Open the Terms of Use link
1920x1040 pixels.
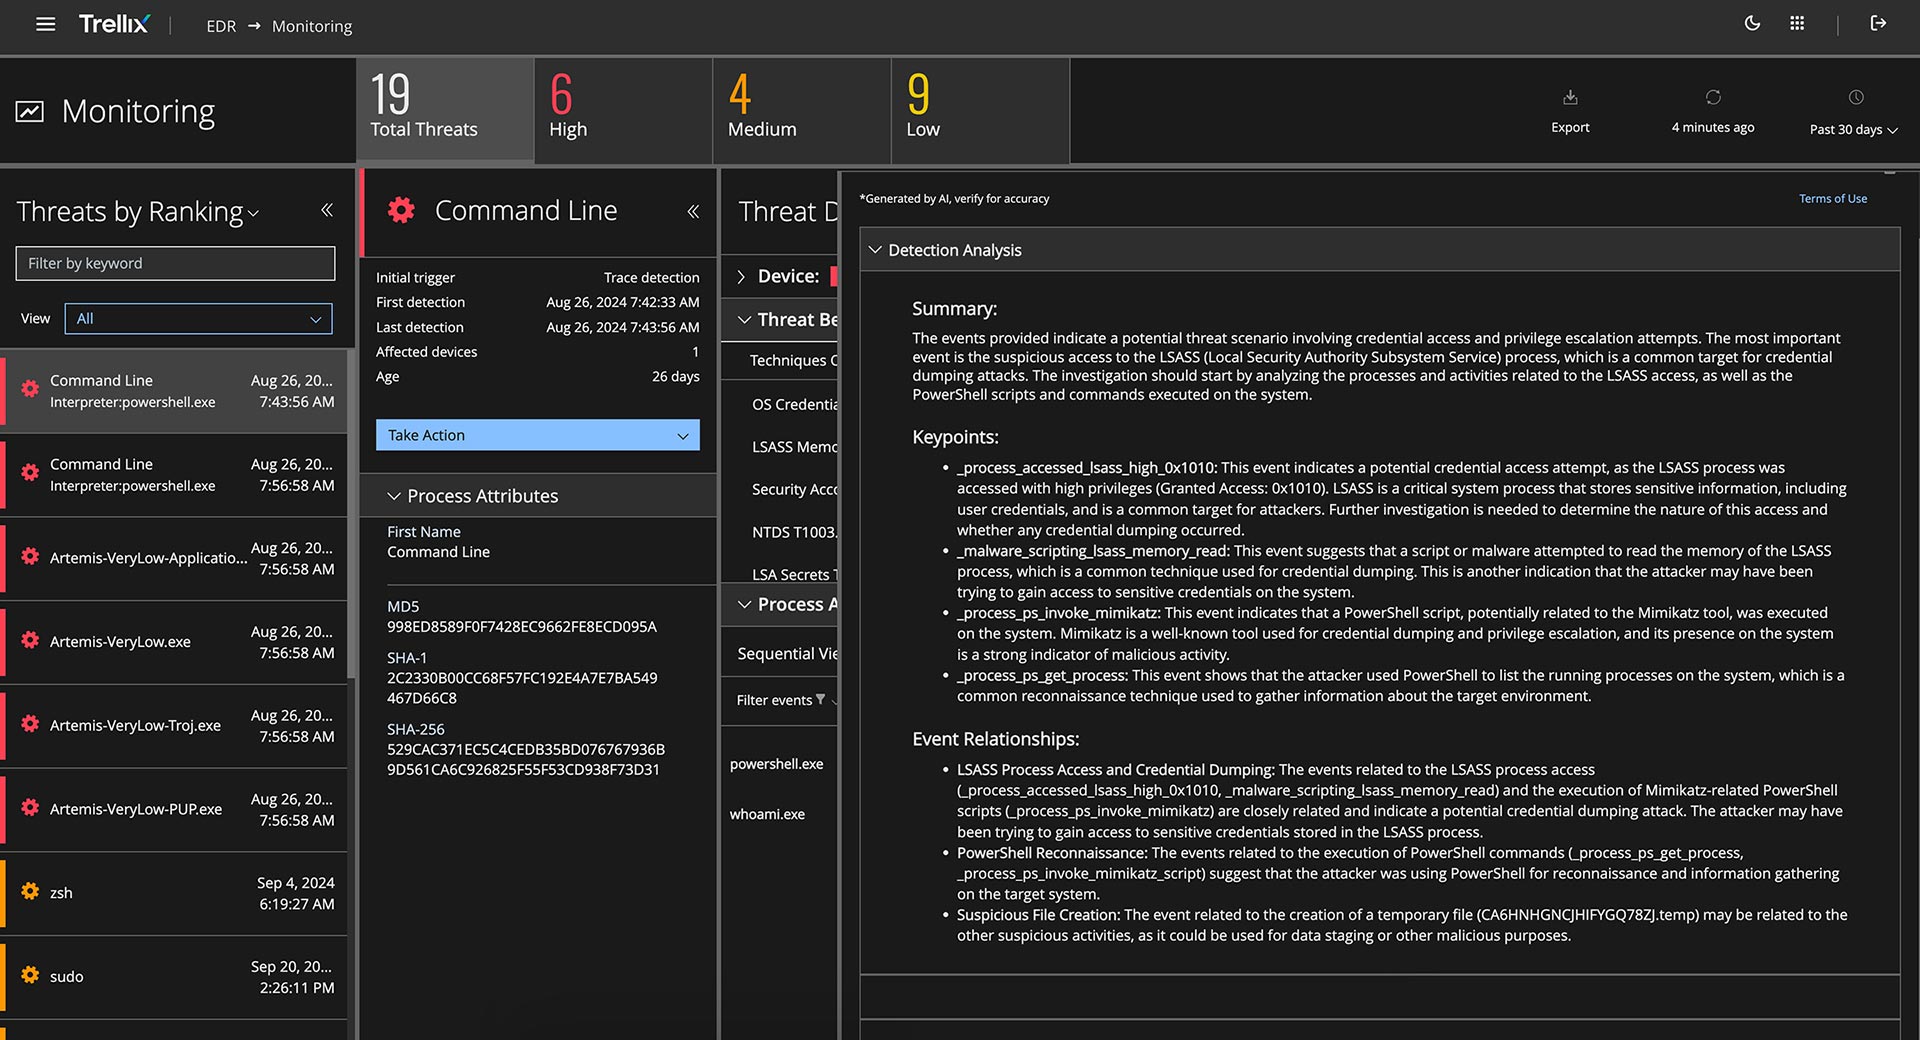(1832, 199)
